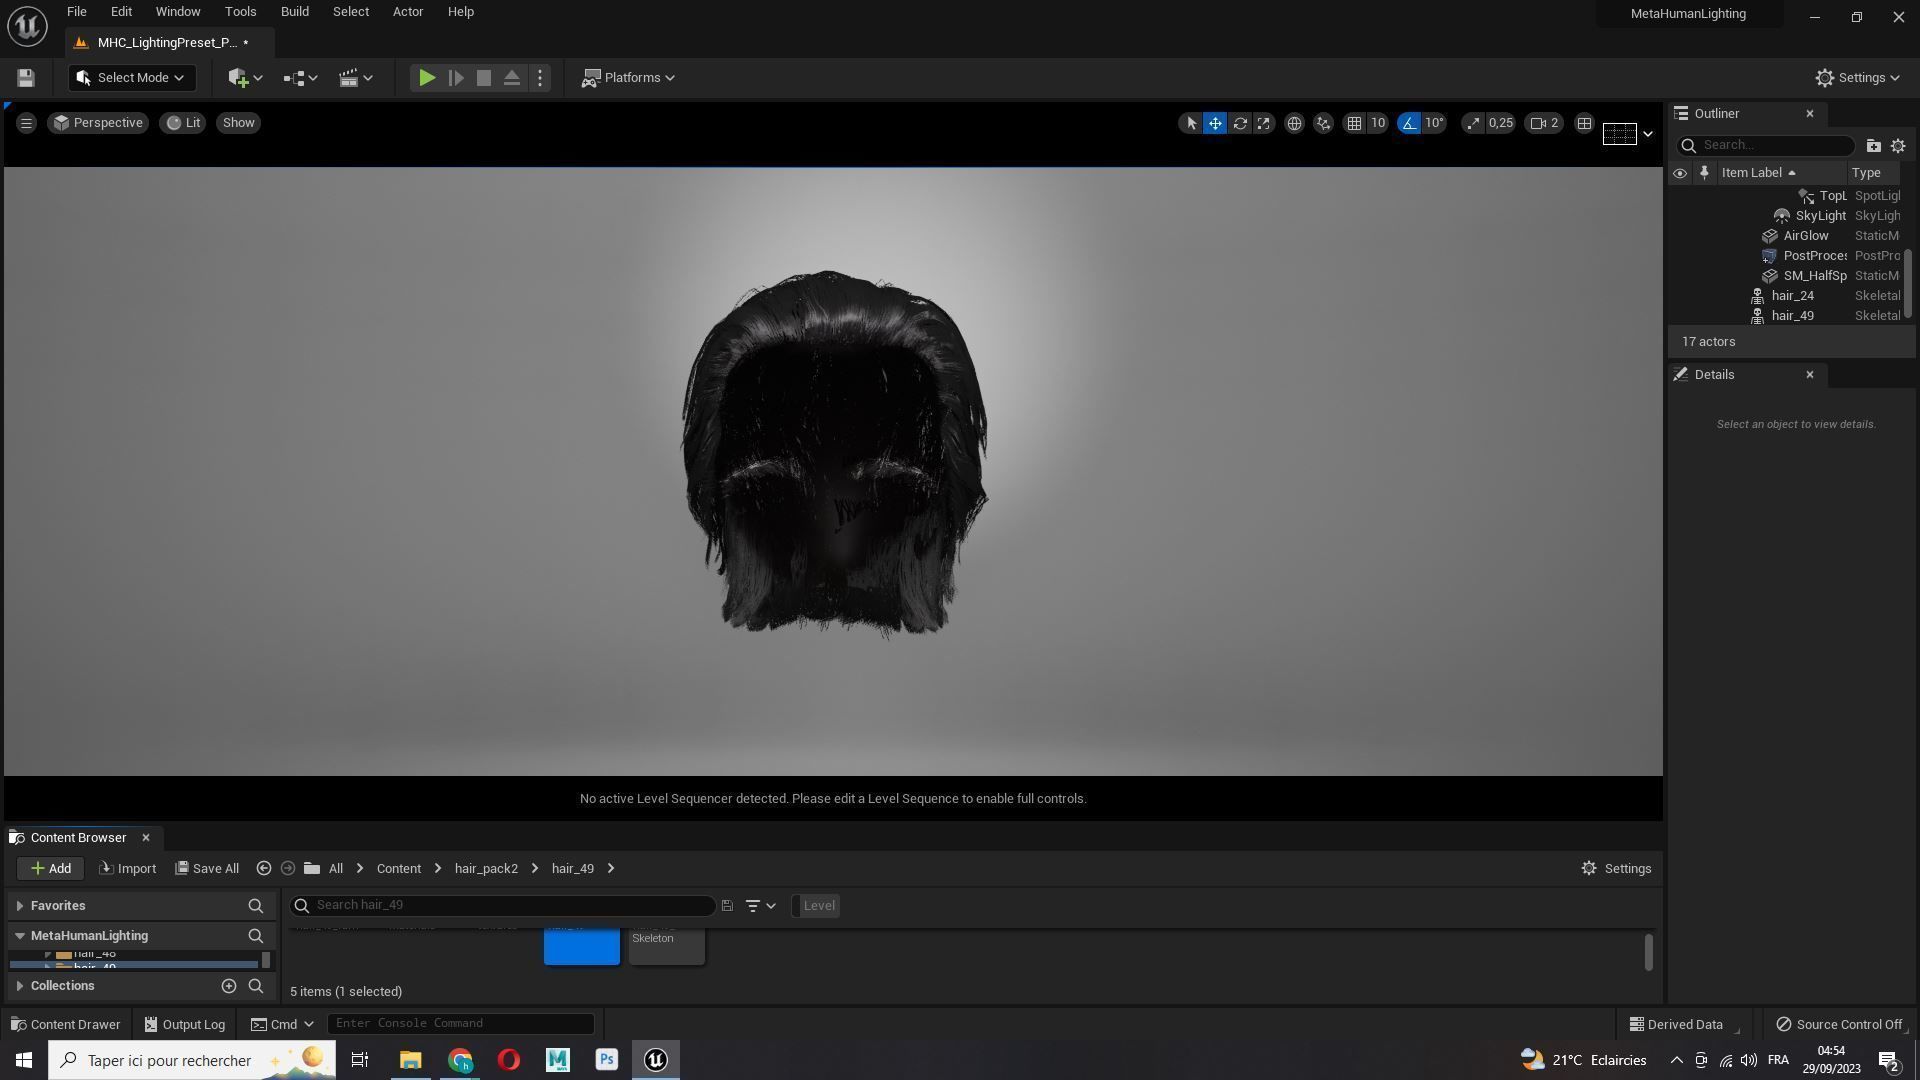Viewport: 1920px width, 1080px height.
Task: Toggle grid snapping on/off
Action: tap(1354, 123)
